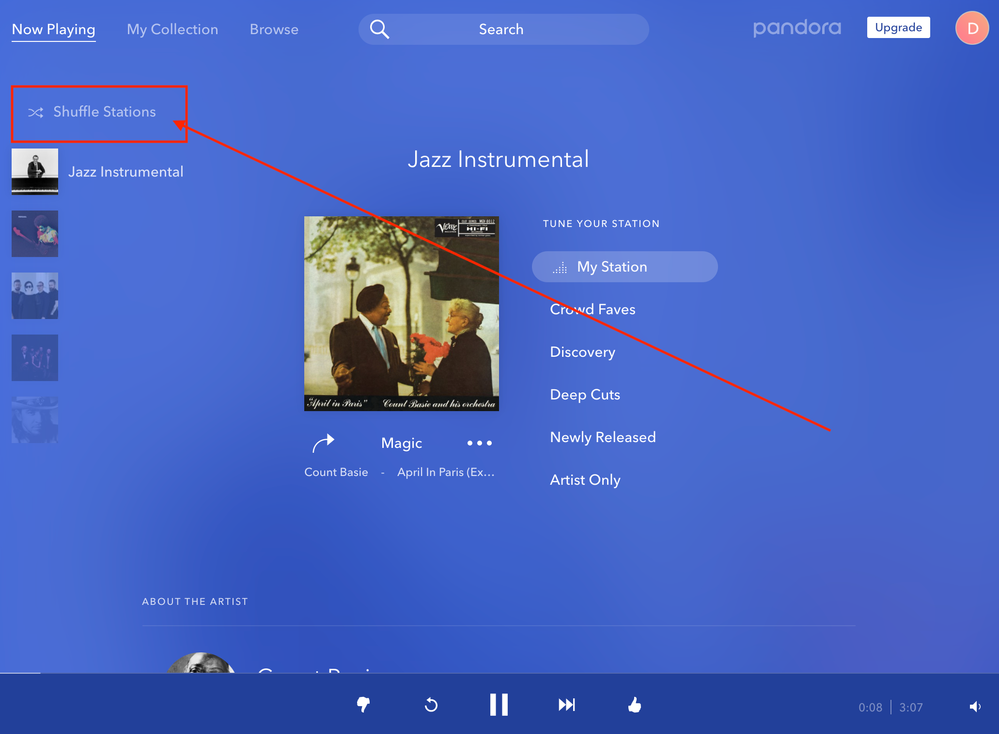
Task: Go to the Browse tab
Action: coord(274,29)
